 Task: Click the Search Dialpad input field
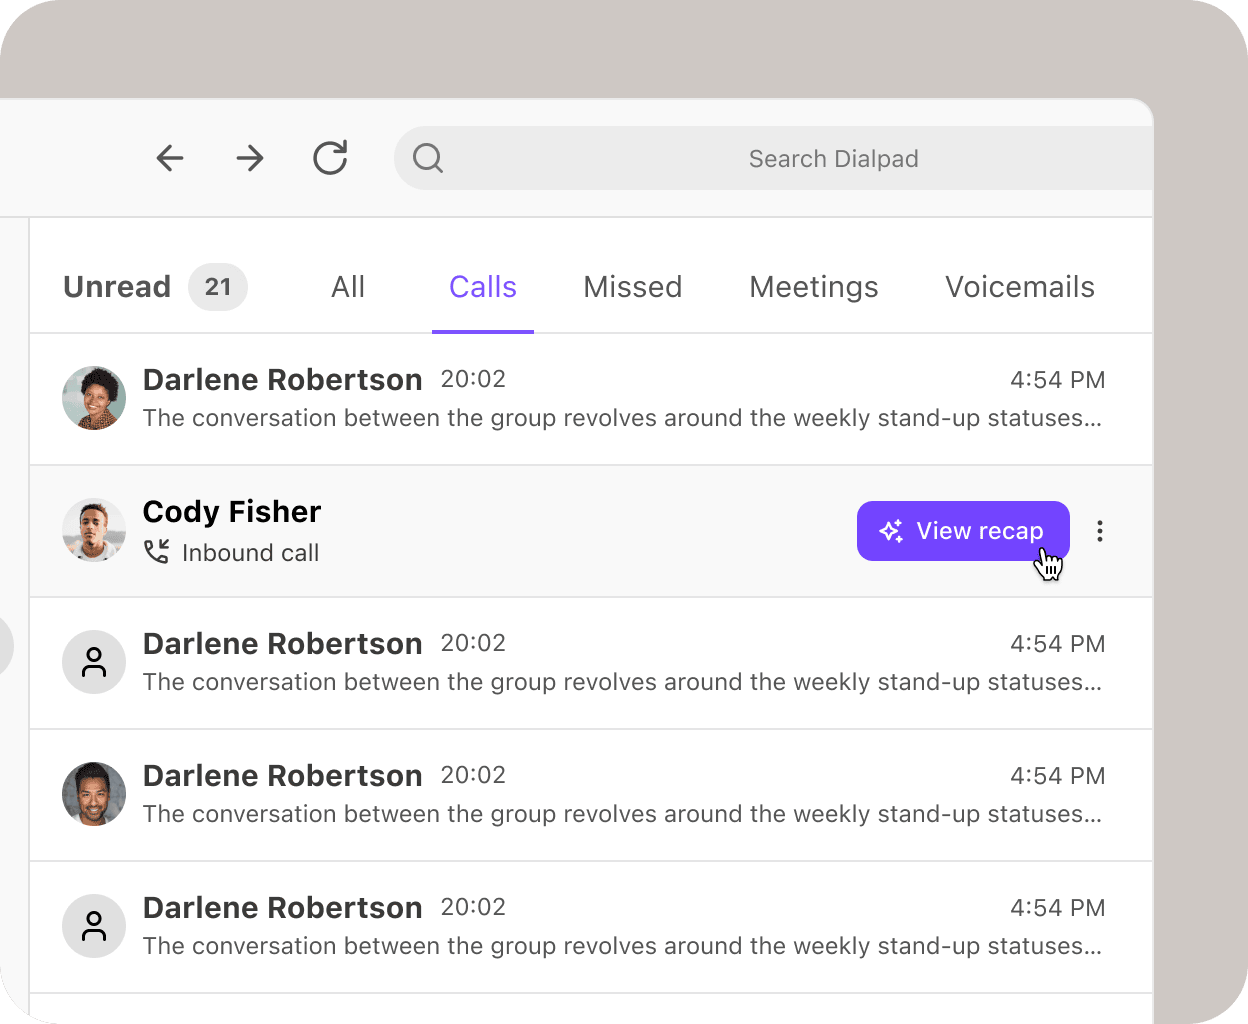click(x=833, y=158)
